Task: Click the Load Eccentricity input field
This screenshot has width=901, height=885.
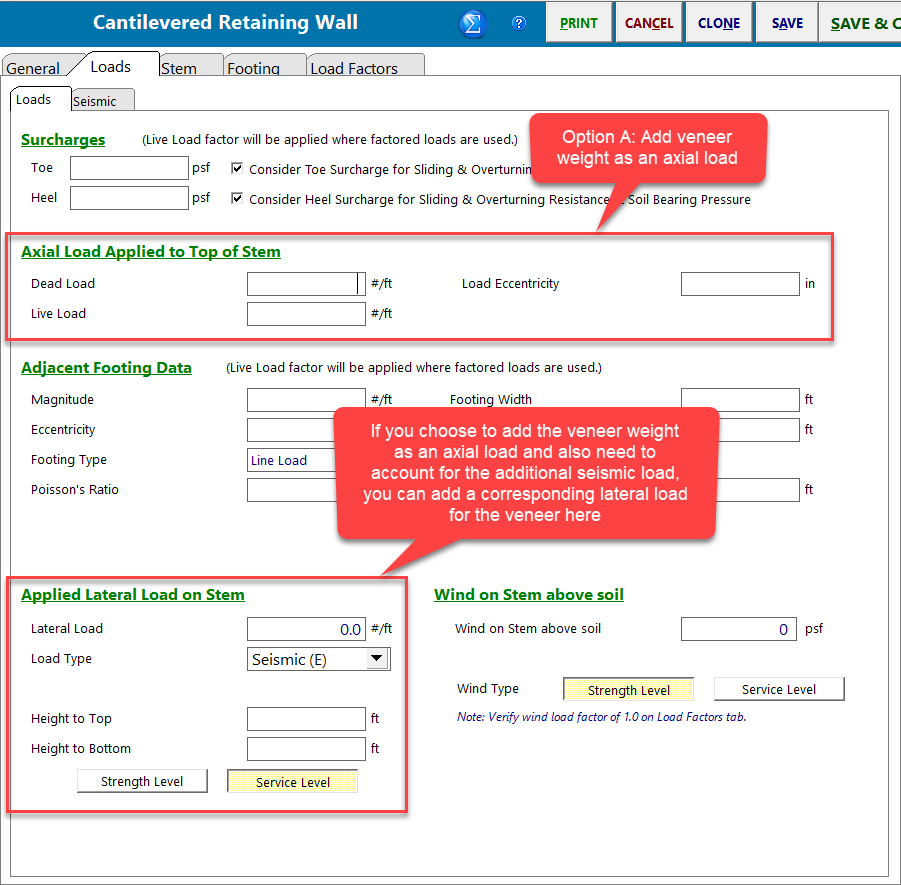Action: [740, 284]
